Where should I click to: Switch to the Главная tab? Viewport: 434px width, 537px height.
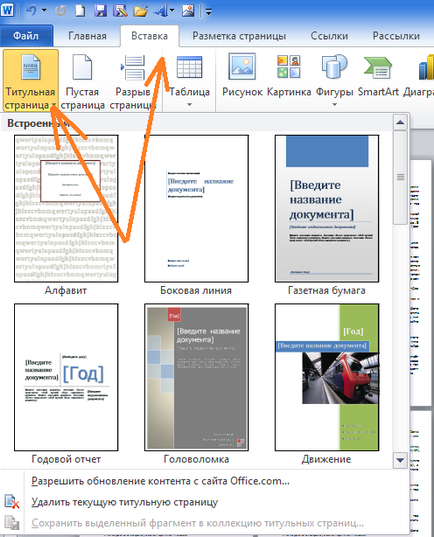[87, 36]
